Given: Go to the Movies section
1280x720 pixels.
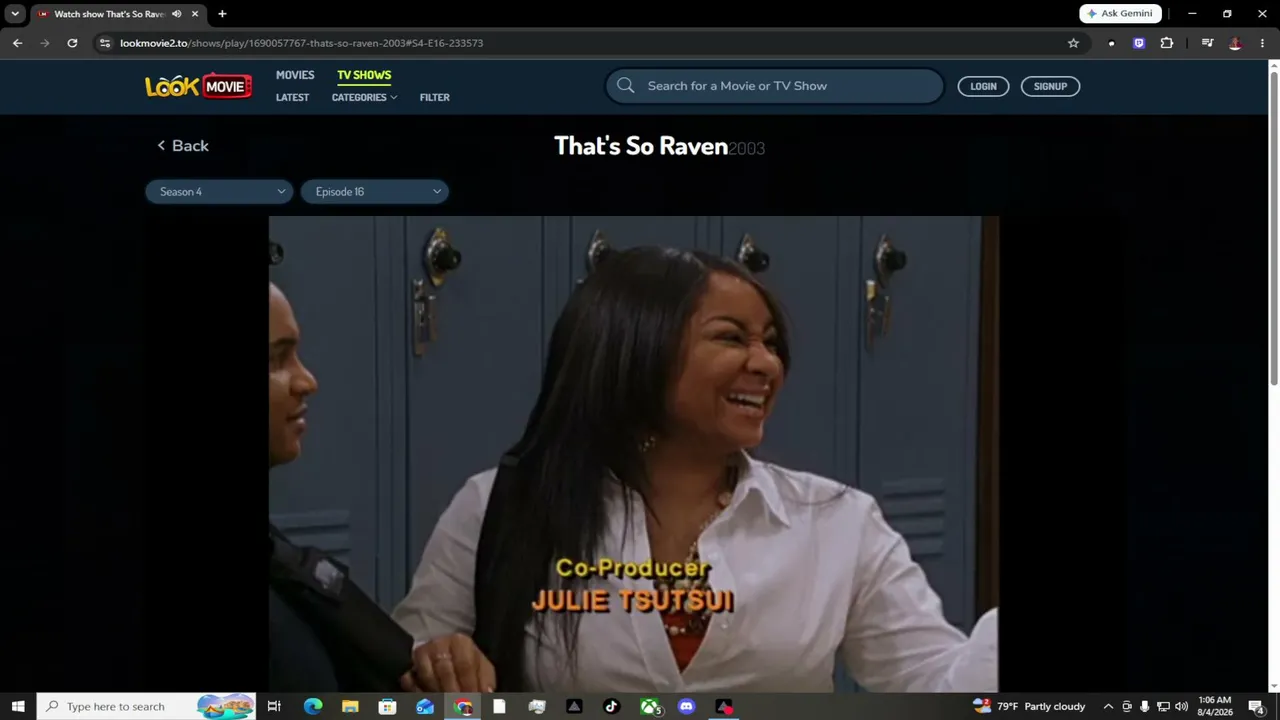Looking at the screenshot, I should [x=295, y=75].
